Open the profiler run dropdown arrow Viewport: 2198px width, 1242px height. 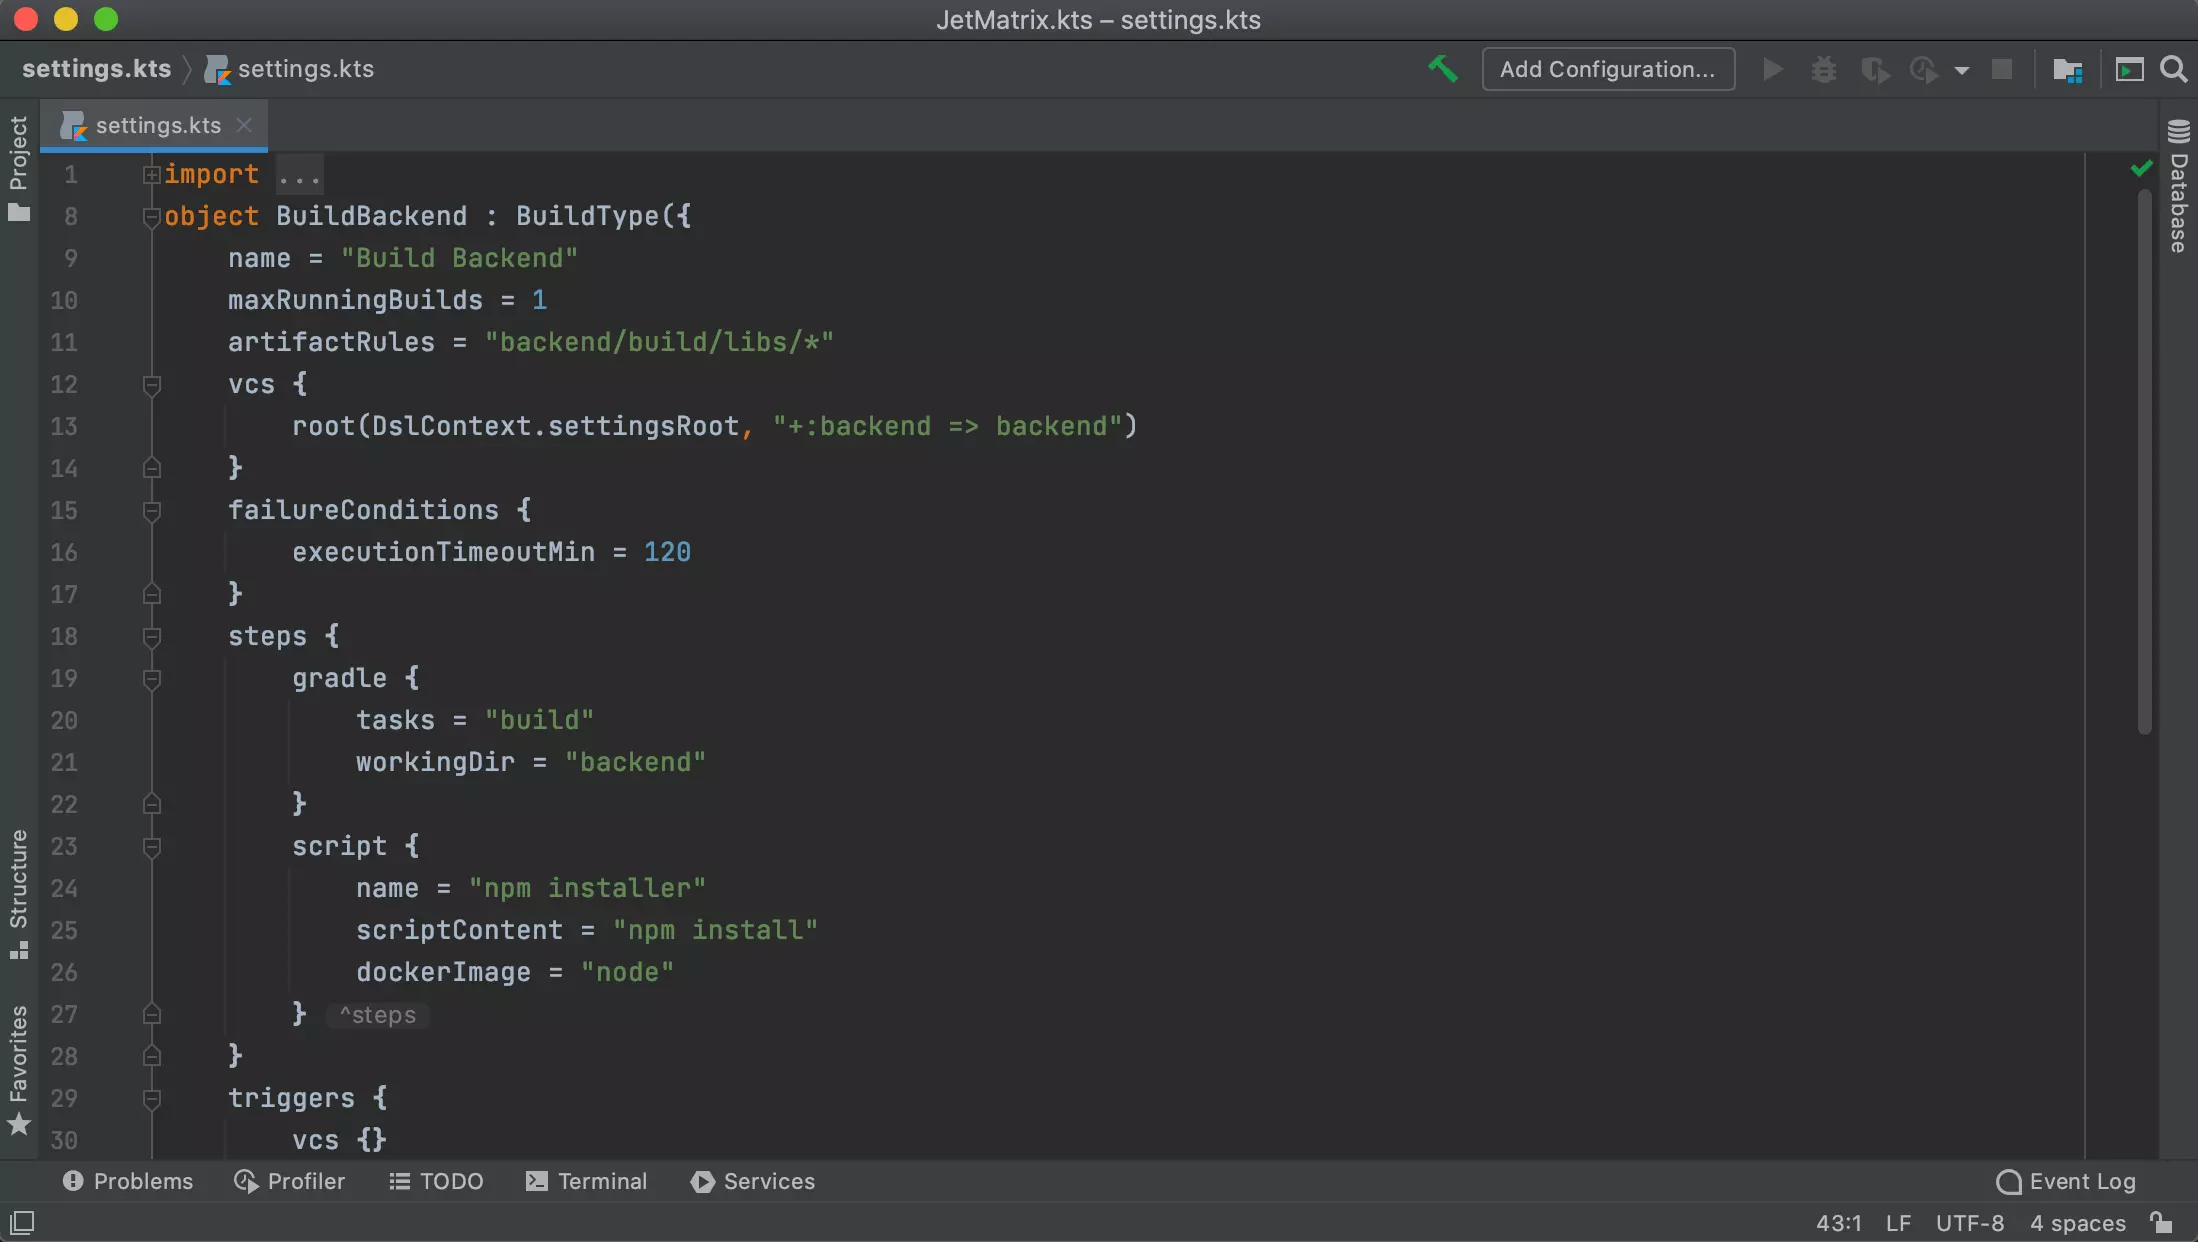point(1962,70)
